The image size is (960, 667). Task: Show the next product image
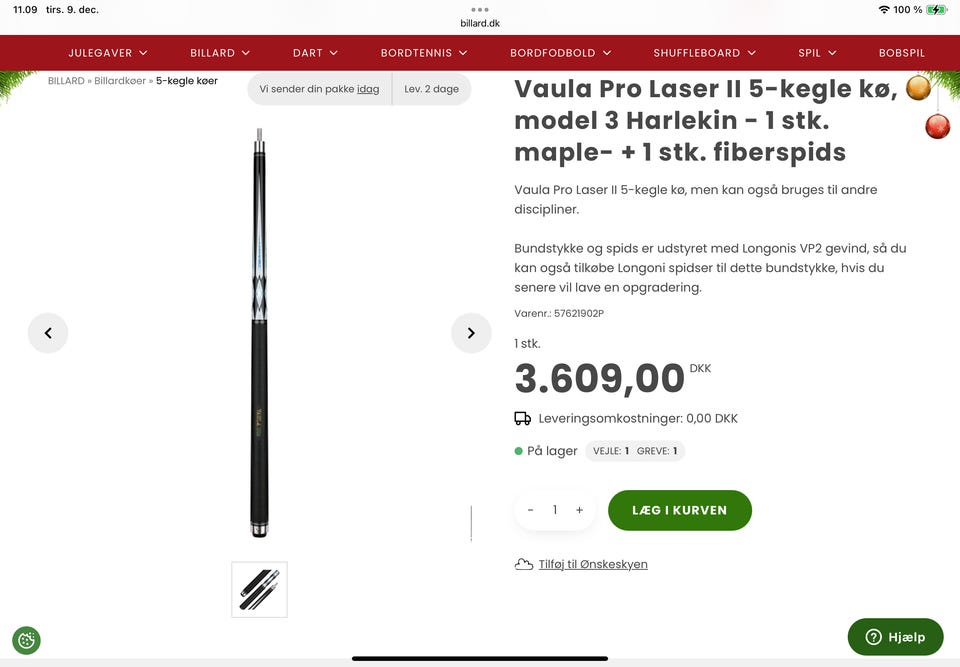tap(471, 333)
